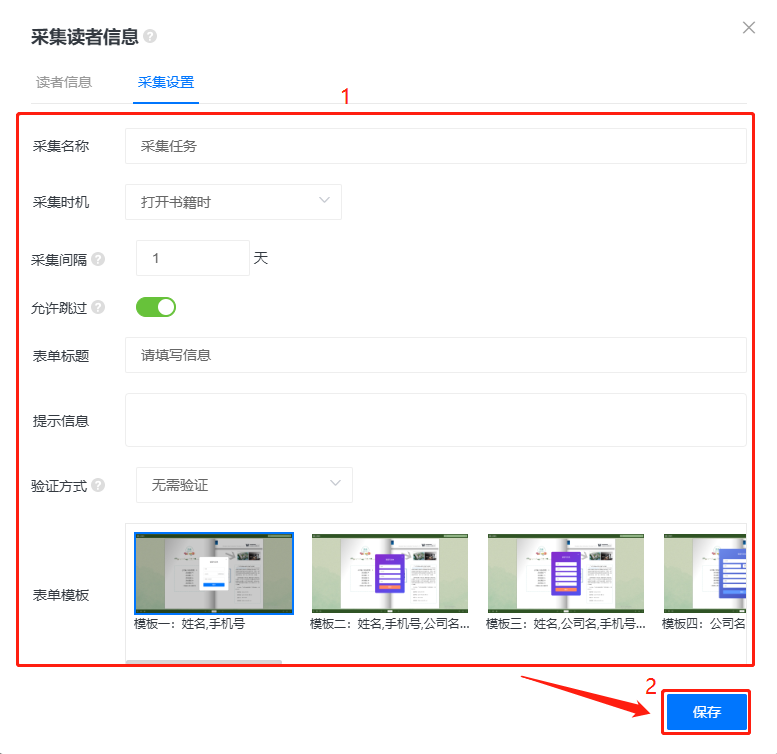Select template 模板一 thumbnail
The width and height of the screenshot is (777, 754).
point(214,573)
